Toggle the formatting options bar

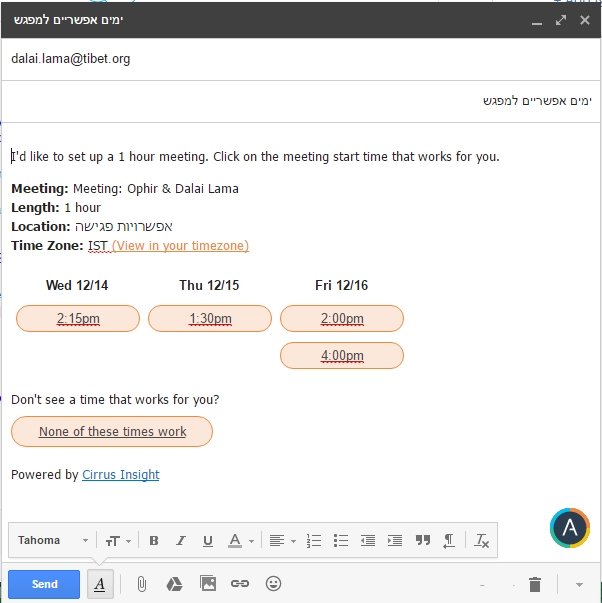pyautogui.click(x=99, y=584)
